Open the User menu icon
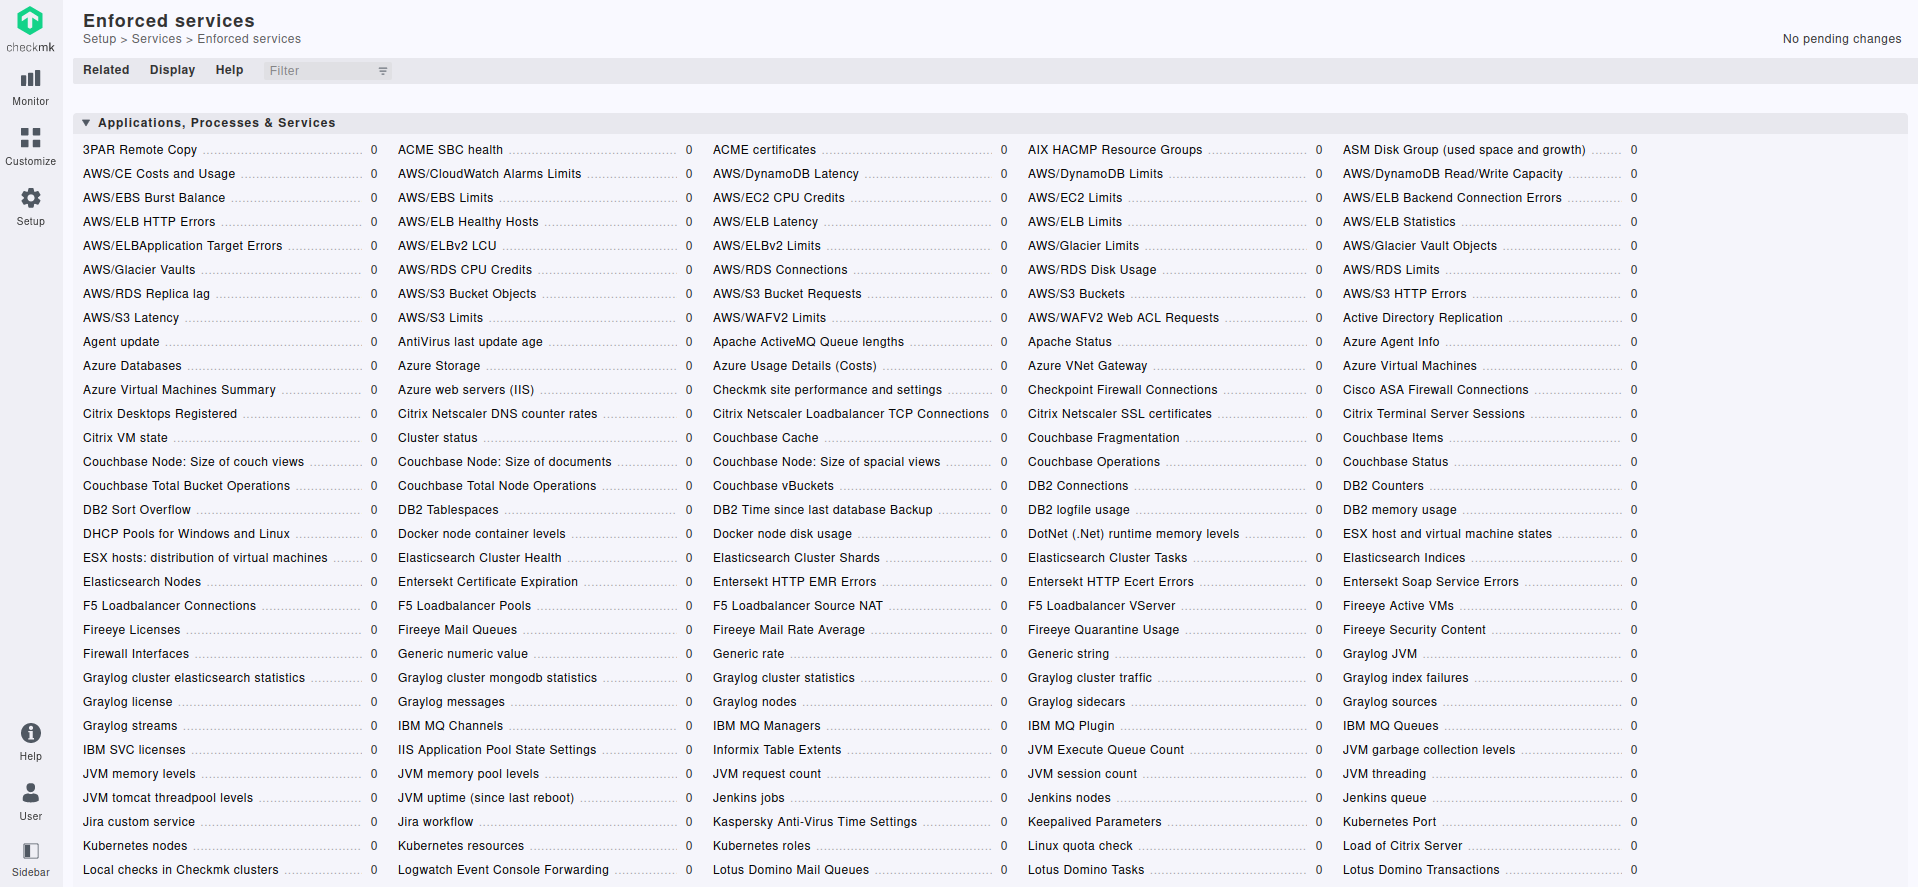Image resolution: width=1918 pixels, height=887 pixels. [31, 793]
